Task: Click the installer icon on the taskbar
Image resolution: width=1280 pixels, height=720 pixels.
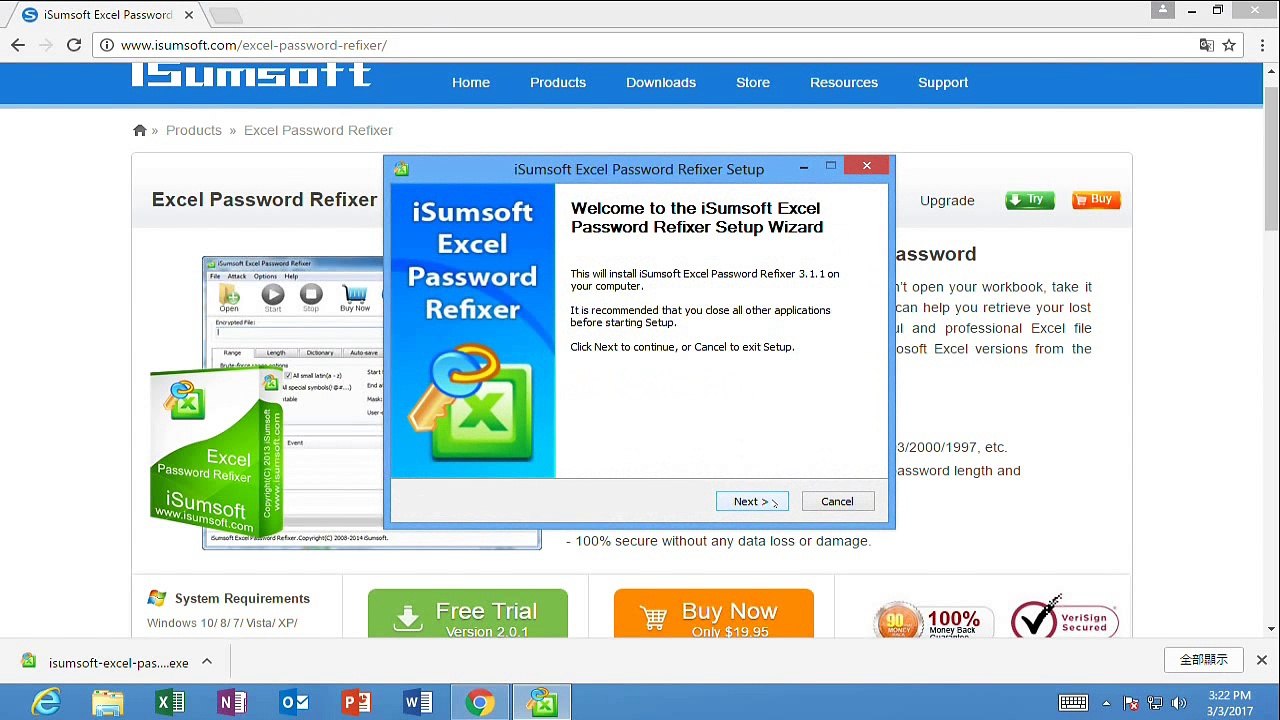Action: (x=542, y=703)
